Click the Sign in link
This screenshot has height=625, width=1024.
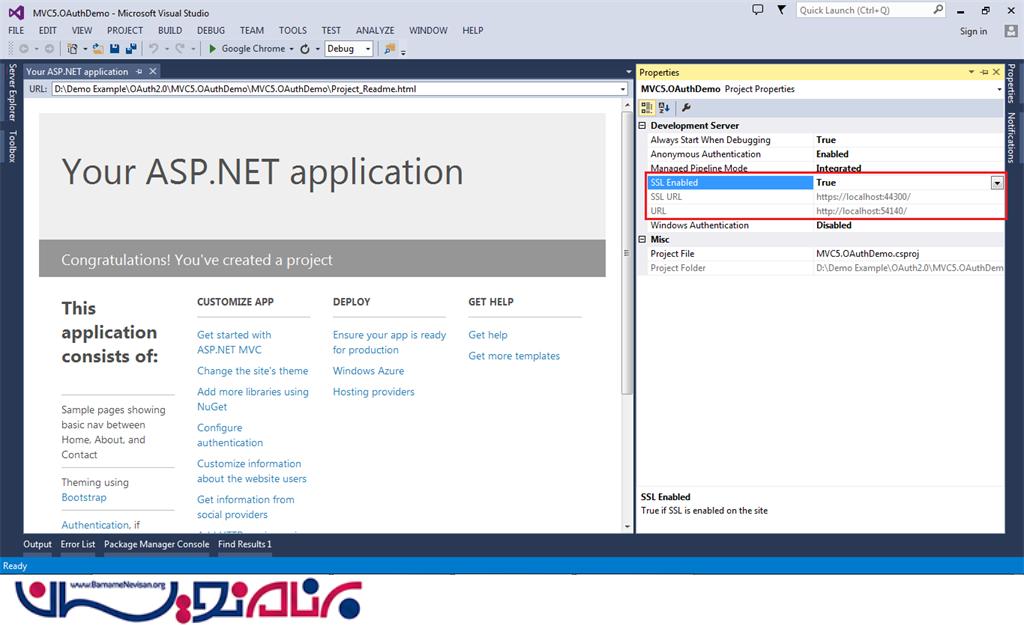point(973,31)
